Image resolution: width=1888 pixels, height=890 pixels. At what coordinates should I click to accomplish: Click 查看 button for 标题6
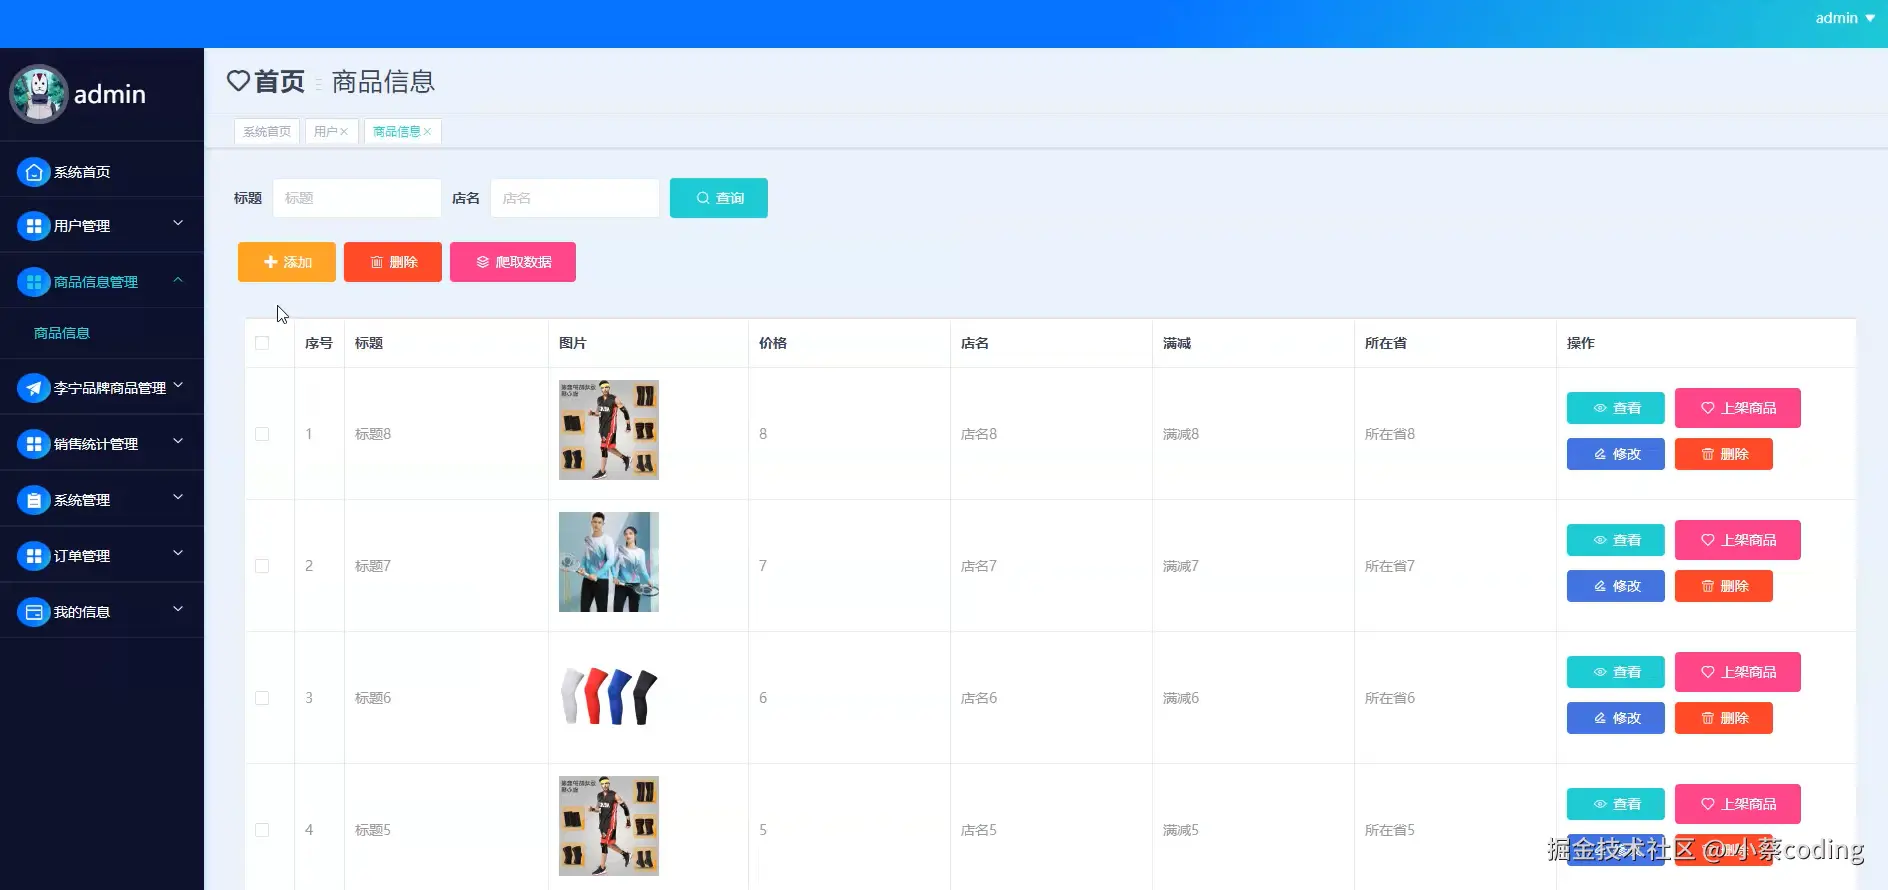(x=1616, y=672)
